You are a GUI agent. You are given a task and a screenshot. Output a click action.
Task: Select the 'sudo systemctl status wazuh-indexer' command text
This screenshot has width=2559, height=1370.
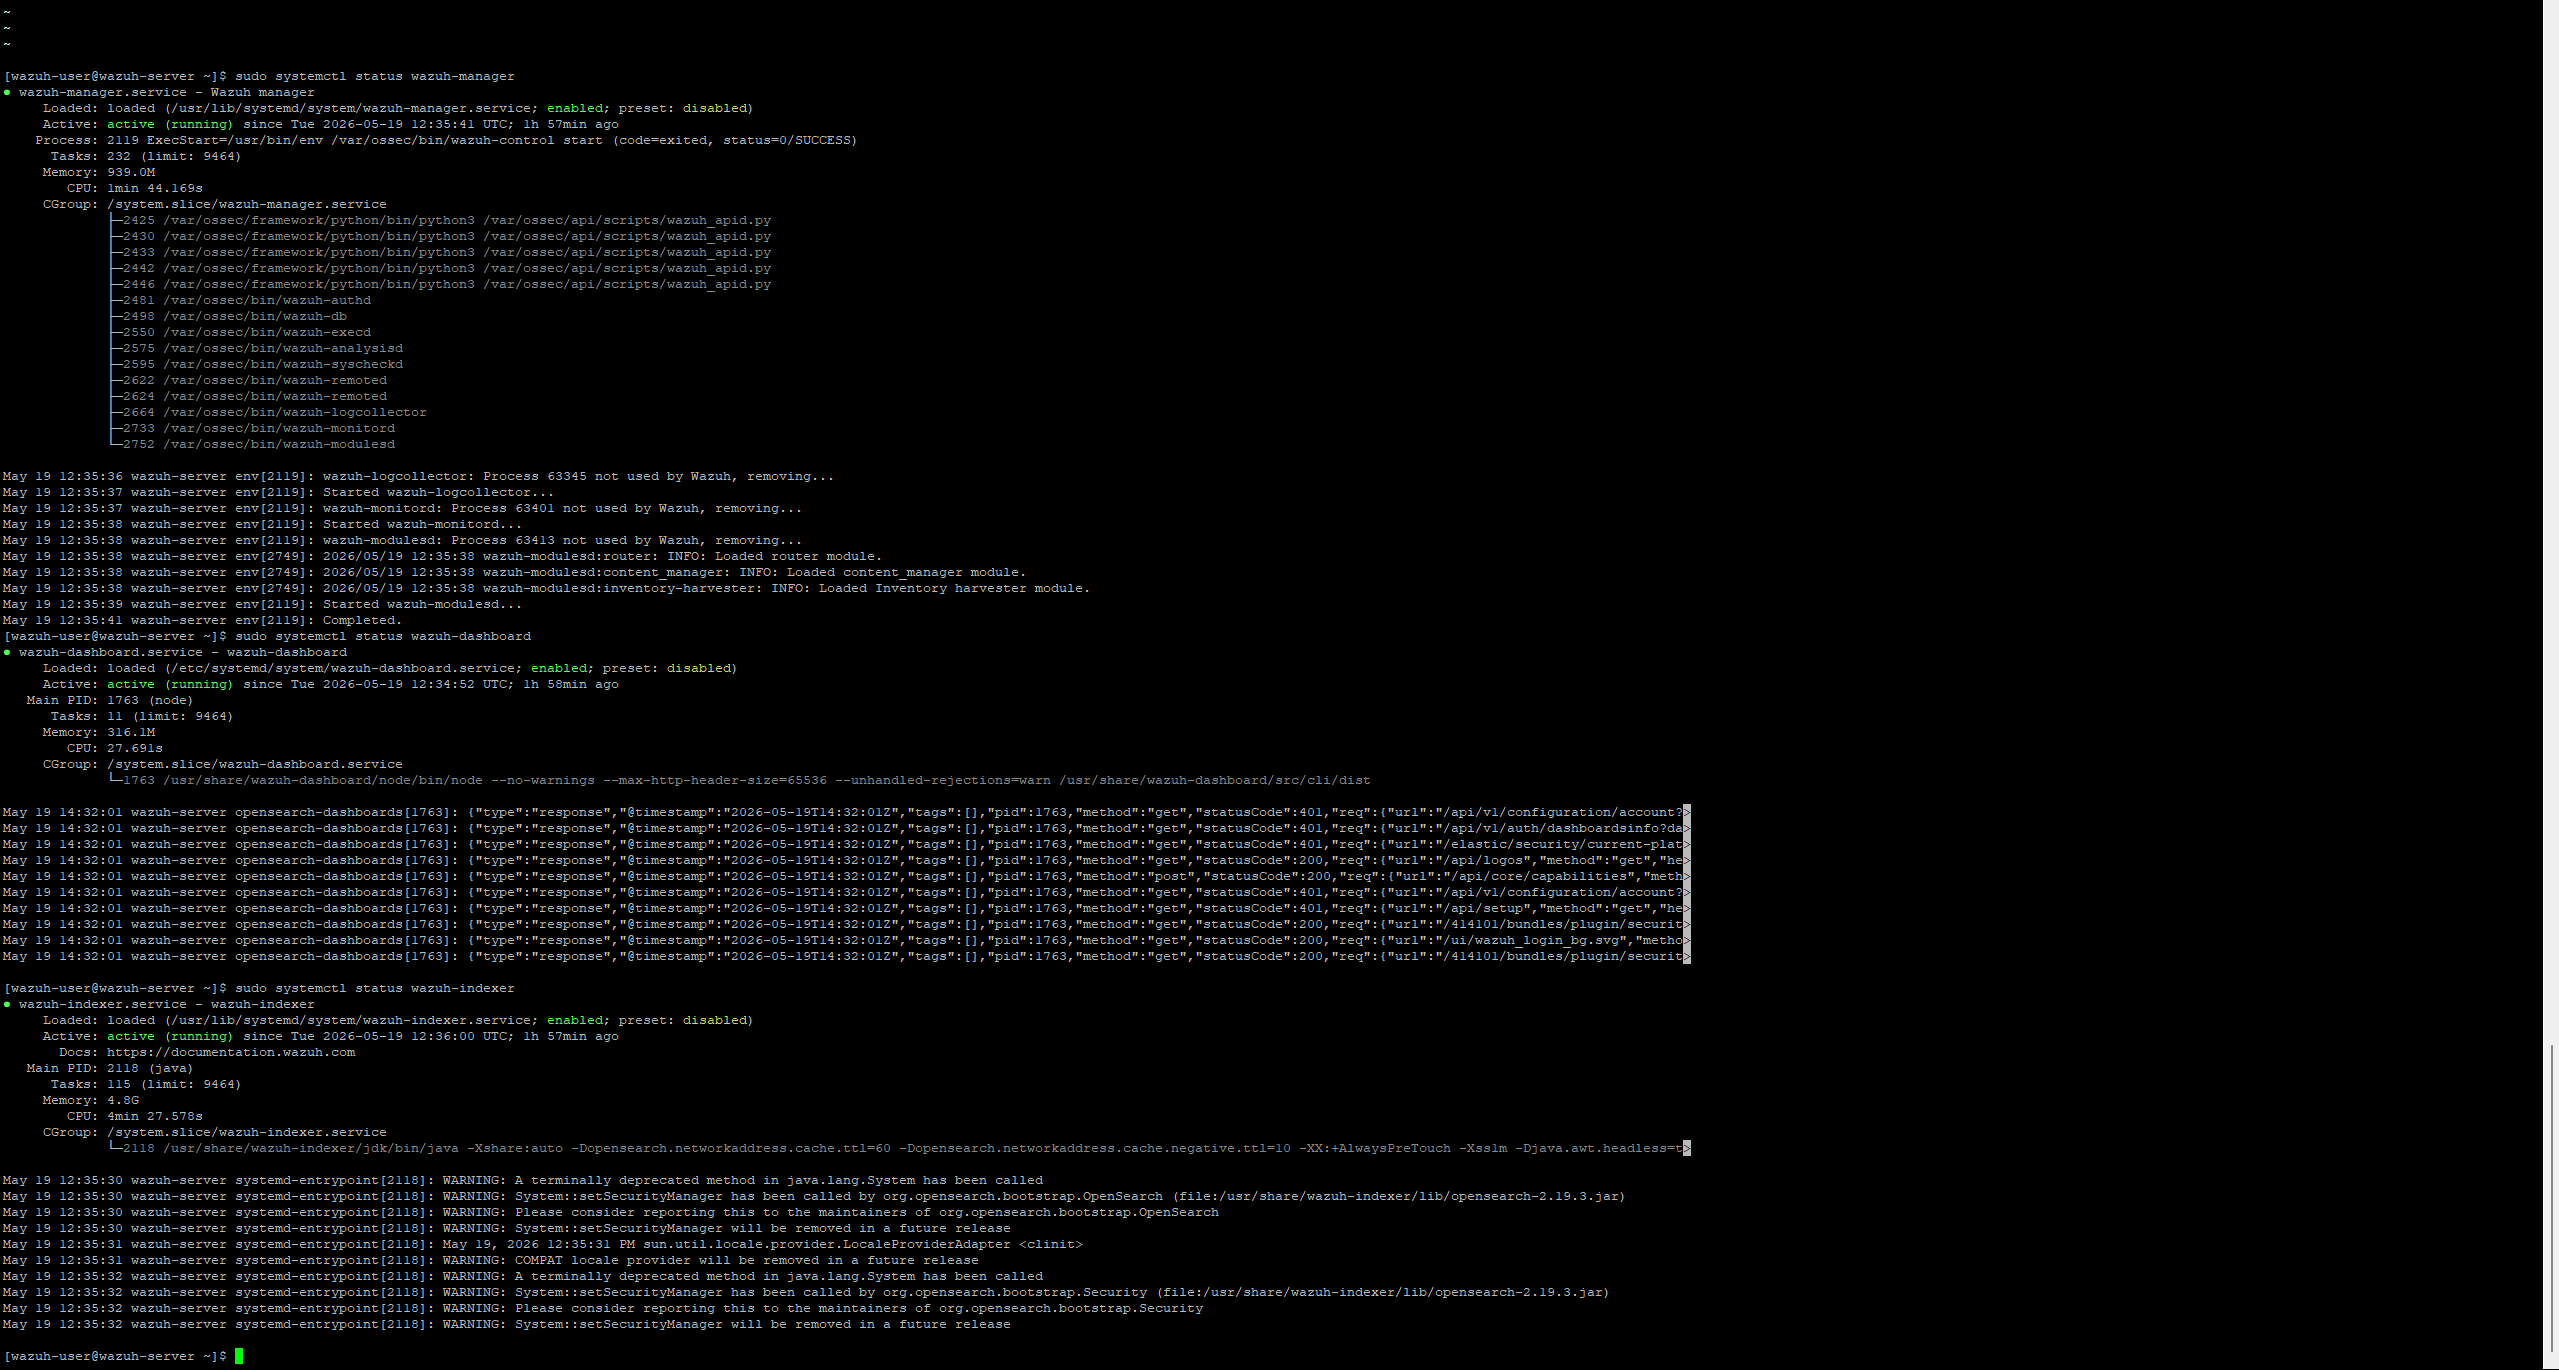point(375,988)
